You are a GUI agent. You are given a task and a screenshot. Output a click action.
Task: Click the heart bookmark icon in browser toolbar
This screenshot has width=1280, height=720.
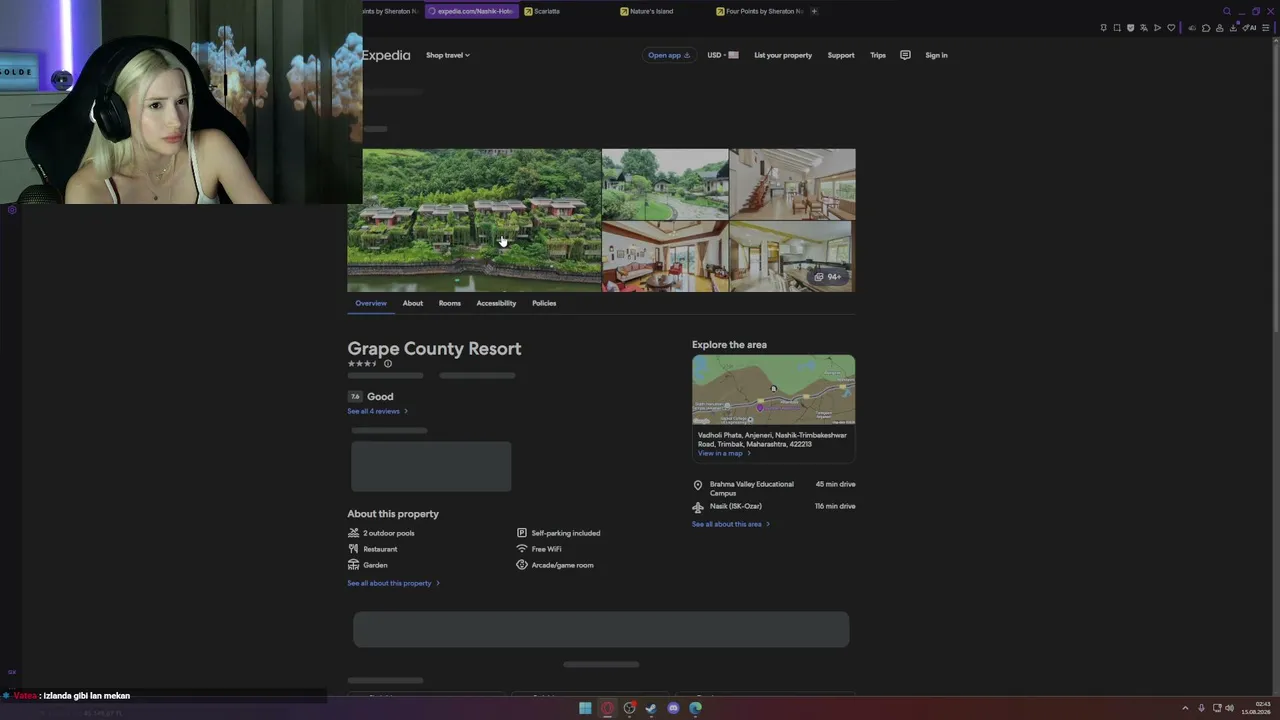click(1171, 28)
